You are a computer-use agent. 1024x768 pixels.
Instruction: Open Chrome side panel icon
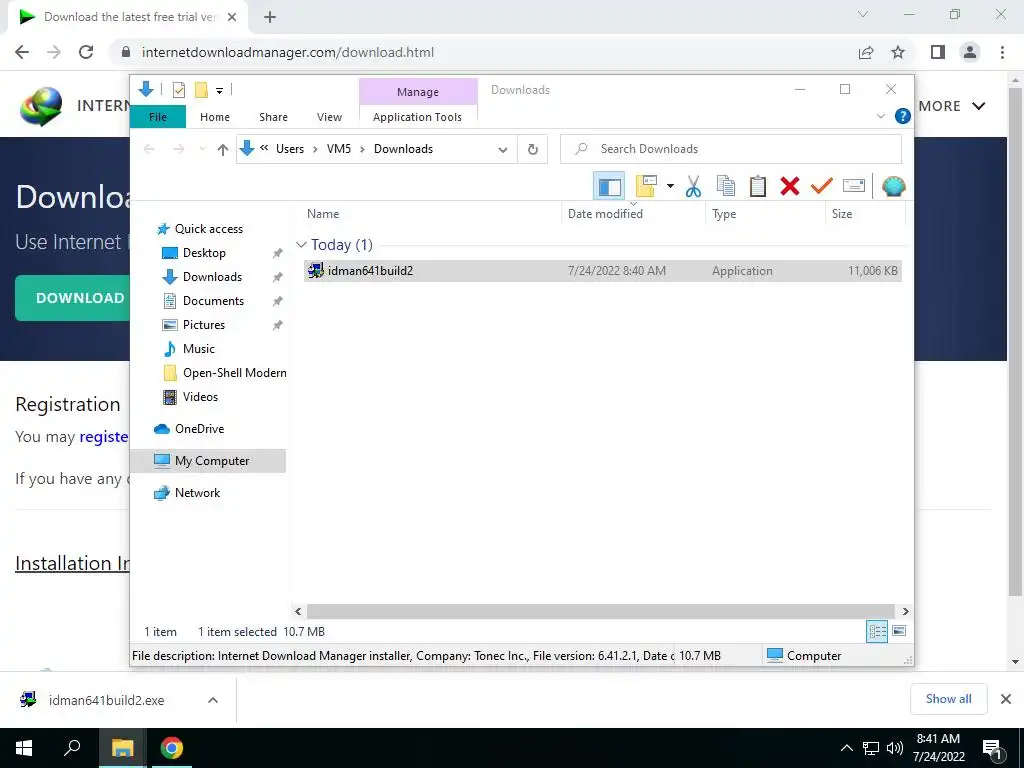(938, 52)
